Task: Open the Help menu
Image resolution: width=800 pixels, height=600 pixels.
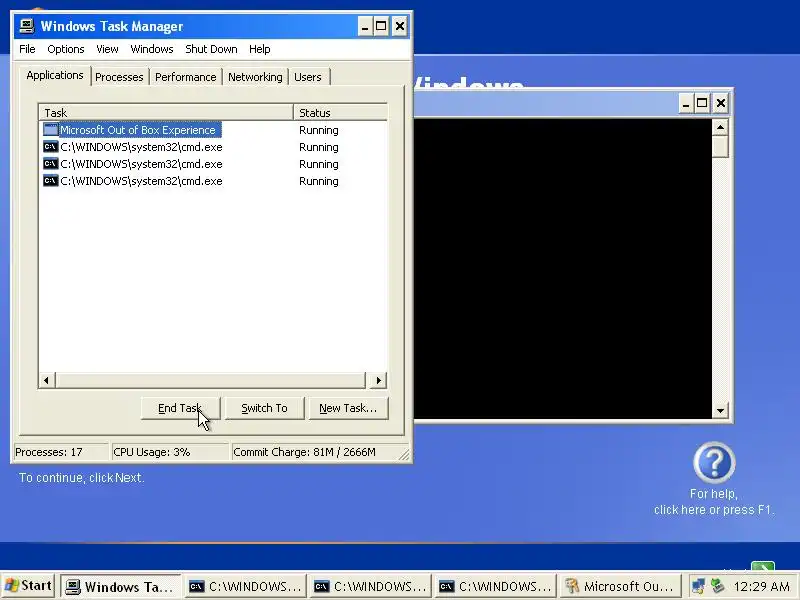Action: click(x=260, y=49)
